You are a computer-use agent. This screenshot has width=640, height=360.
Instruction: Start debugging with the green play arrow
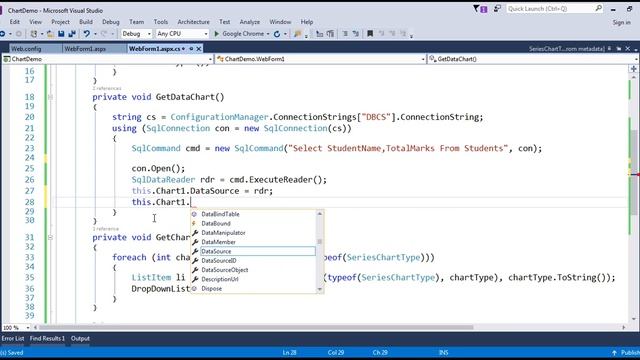(217, 34)
